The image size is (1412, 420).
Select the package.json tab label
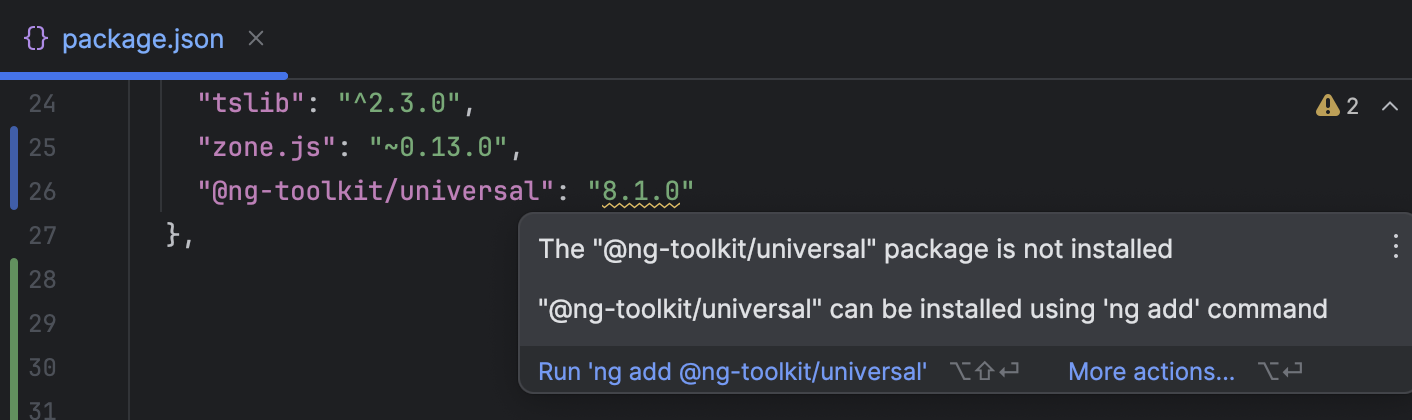pyautogui.click(x=143, y=40)
